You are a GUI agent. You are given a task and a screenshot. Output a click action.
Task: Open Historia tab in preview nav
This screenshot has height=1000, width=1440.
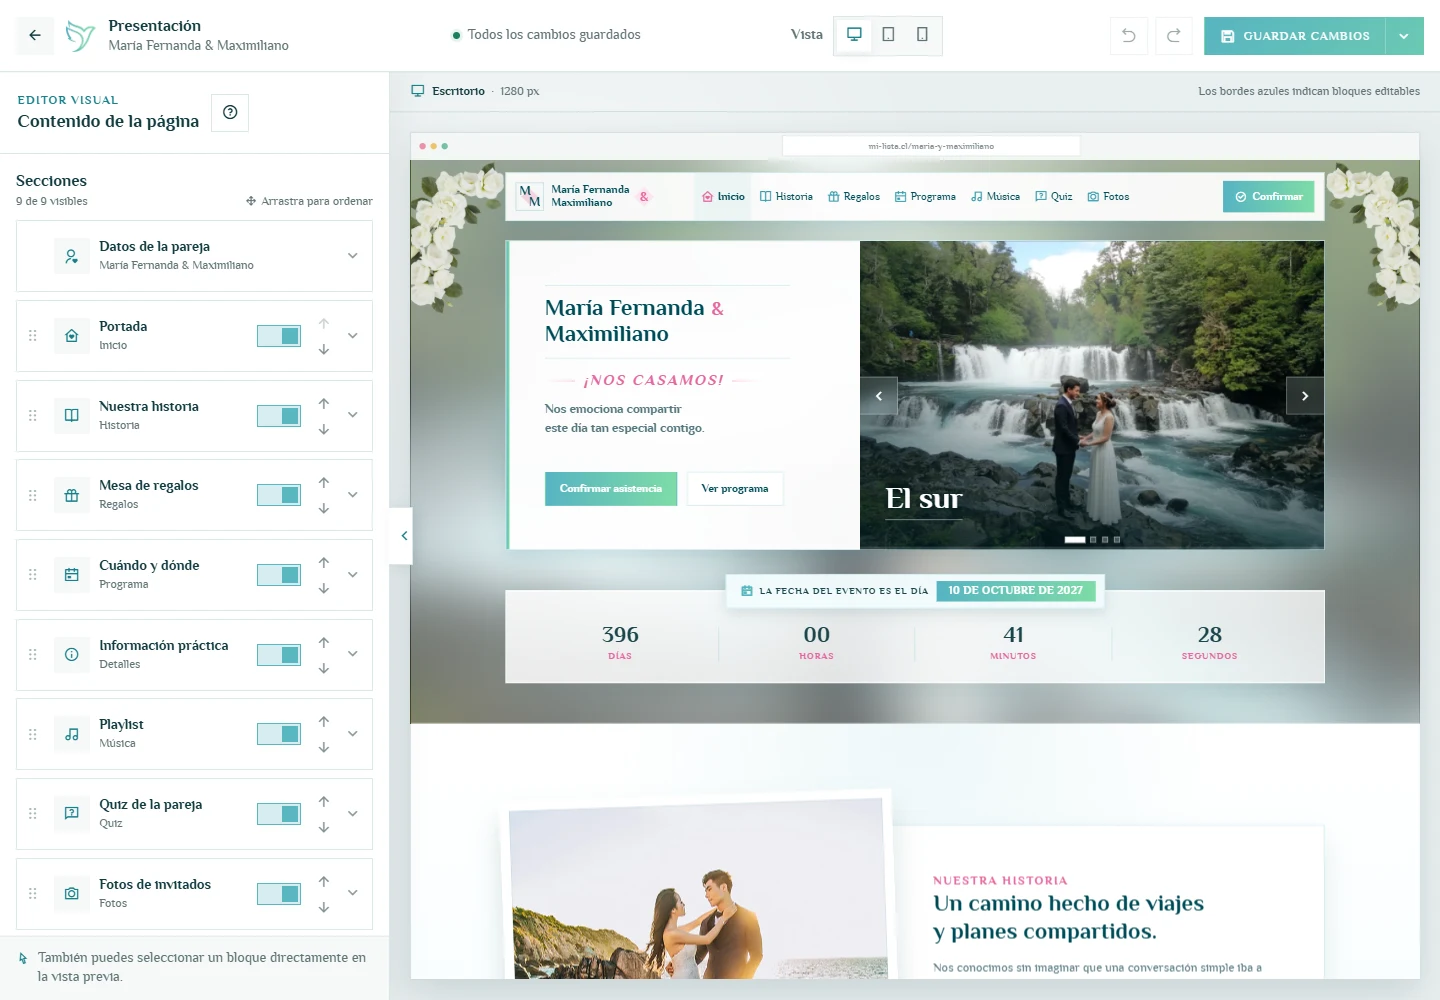coord(786,197)
